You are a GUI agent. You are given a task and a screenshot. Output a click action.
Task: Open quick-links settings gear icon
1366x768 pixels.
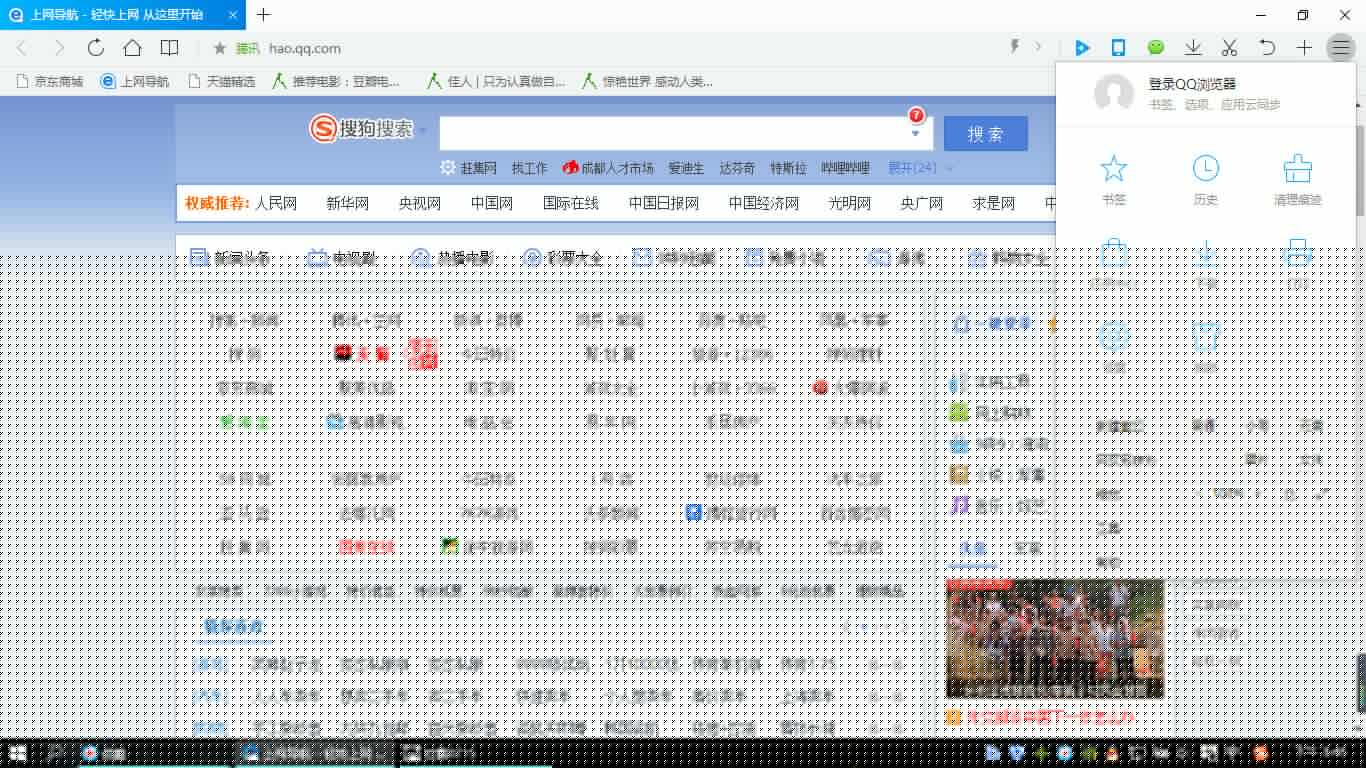click(448, 168)
